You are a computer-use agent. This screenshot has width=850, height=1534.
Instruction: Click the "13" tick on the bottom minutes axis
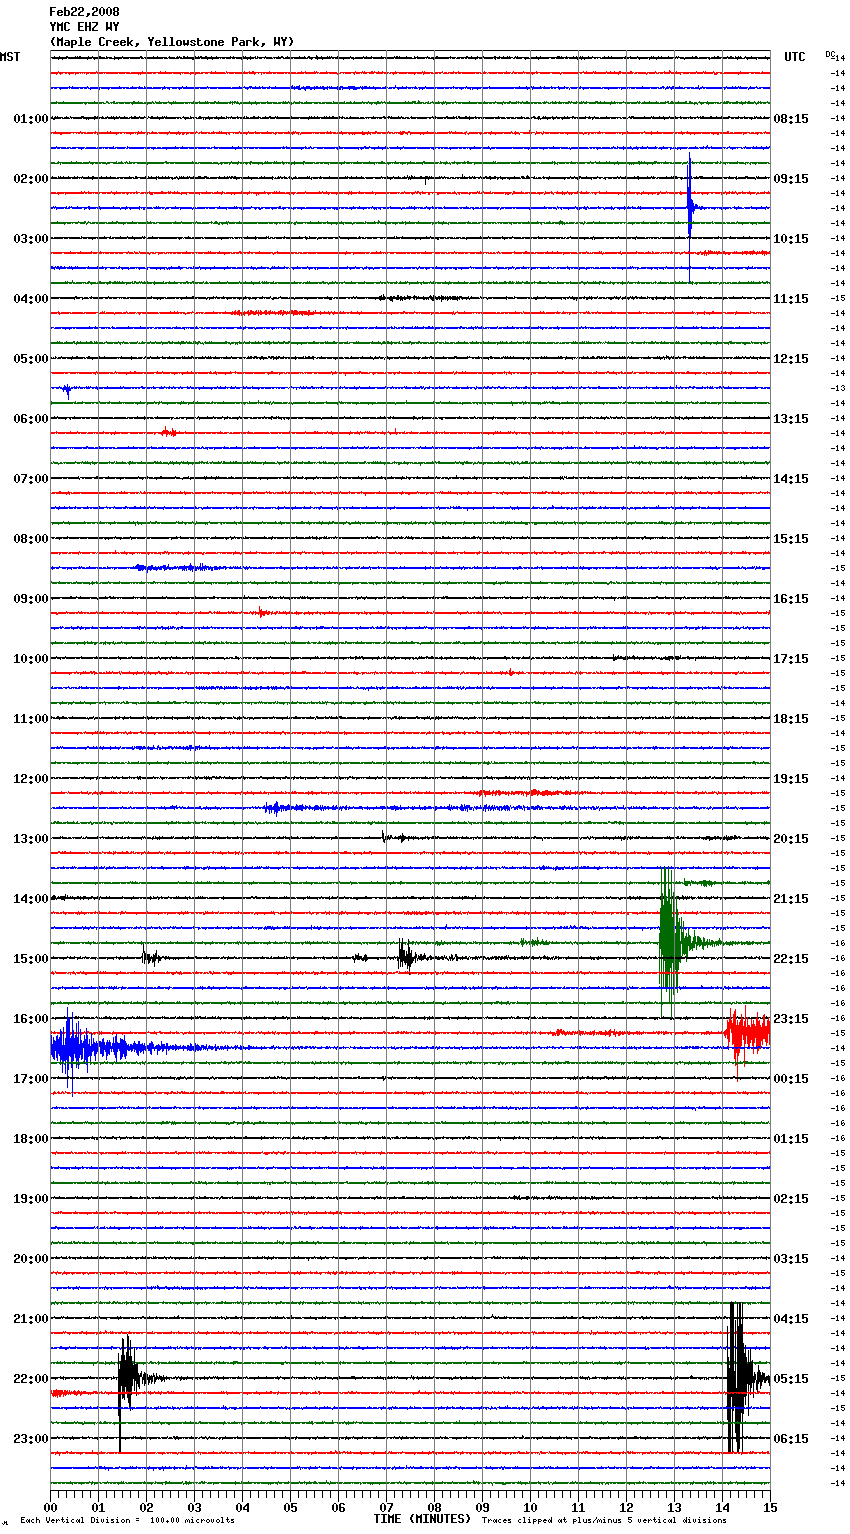point(674,1507)
